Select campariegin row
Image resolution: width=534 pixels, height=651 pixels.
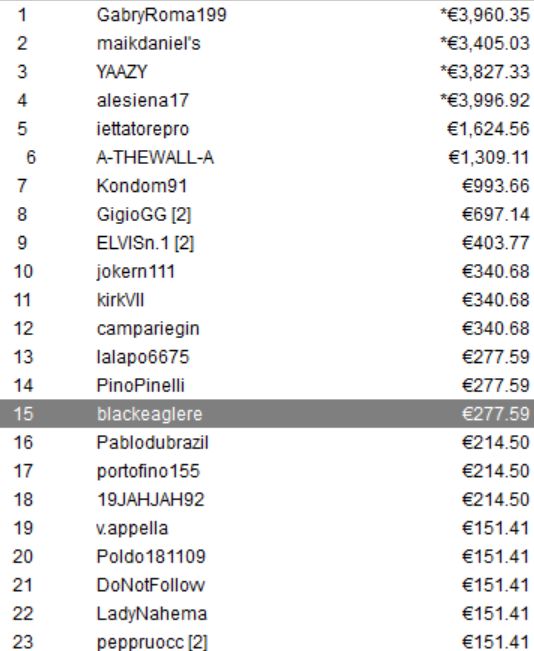tap(267, 328)
